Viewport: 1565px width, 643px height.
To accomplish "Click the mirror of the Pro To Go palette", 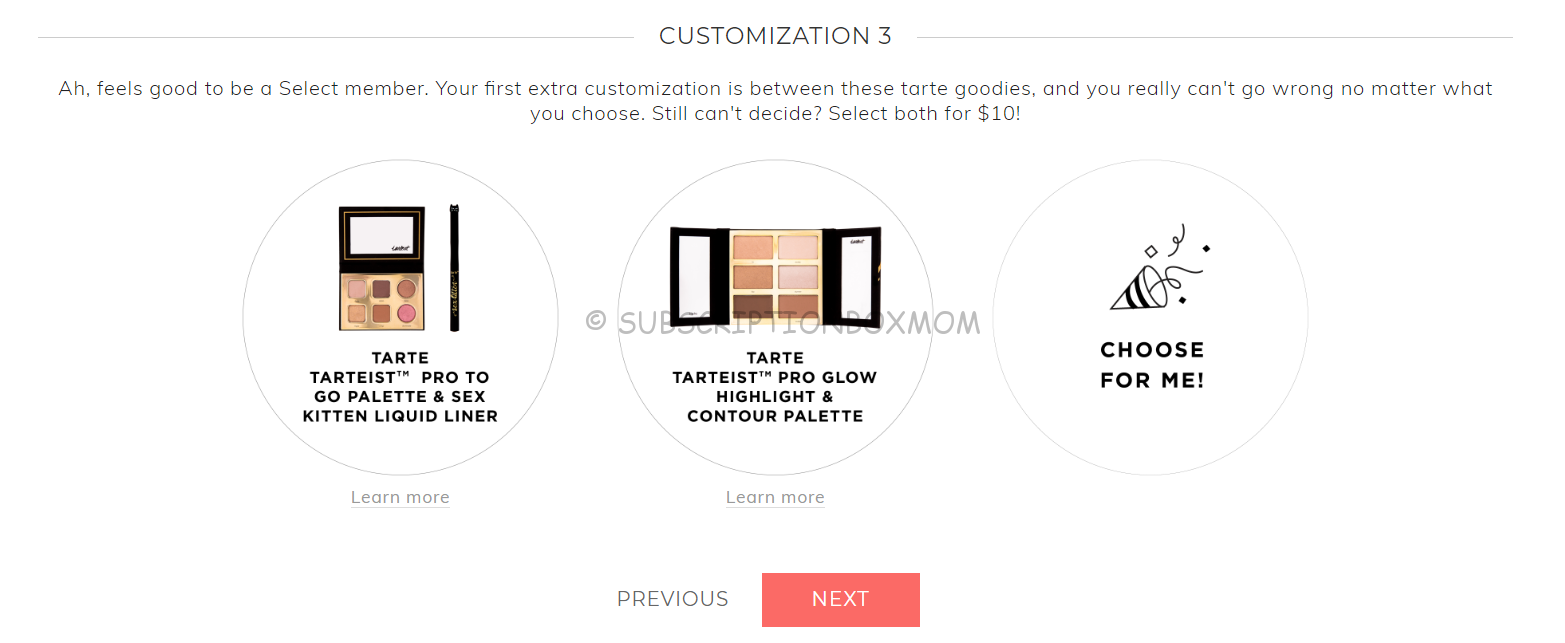I will pos(382,238).
